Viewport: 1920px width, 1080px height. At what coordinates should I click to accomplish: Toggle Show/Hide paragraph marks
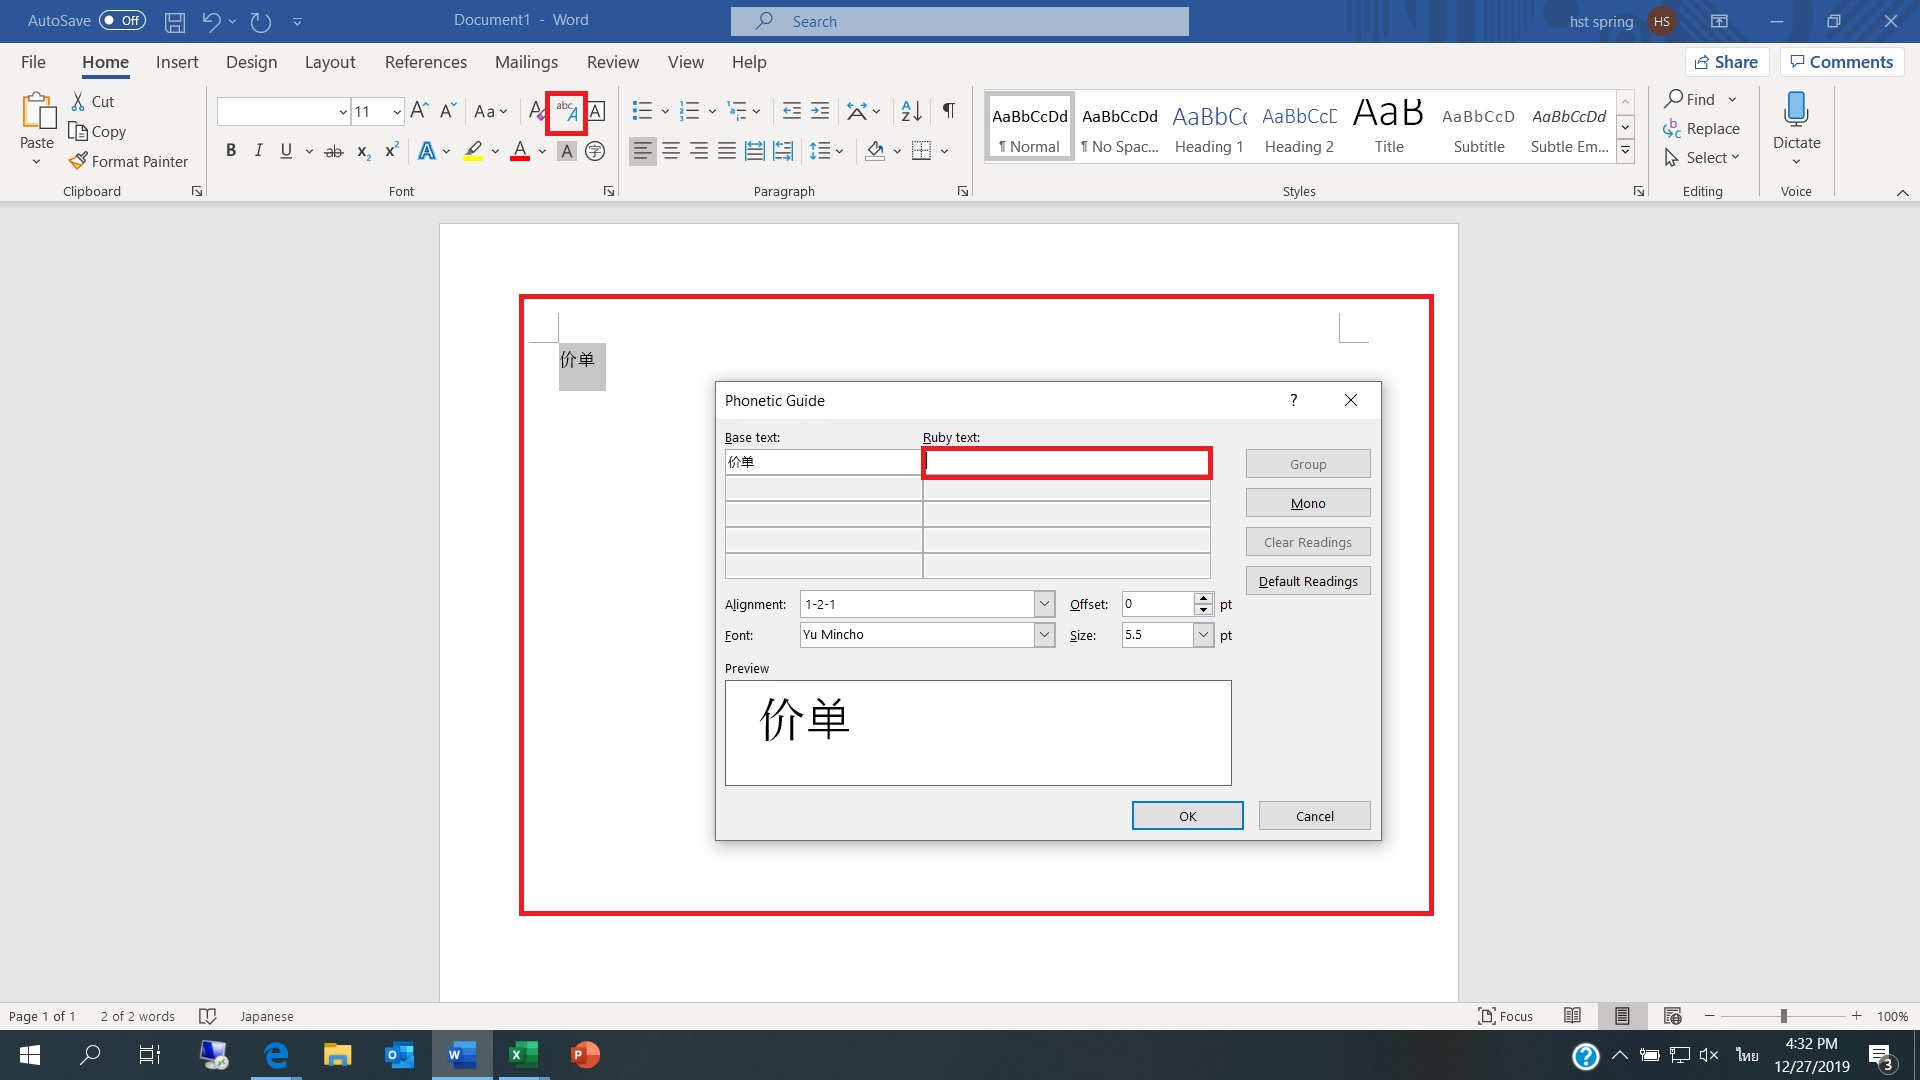pyautogui.click(x=948, y=111)
